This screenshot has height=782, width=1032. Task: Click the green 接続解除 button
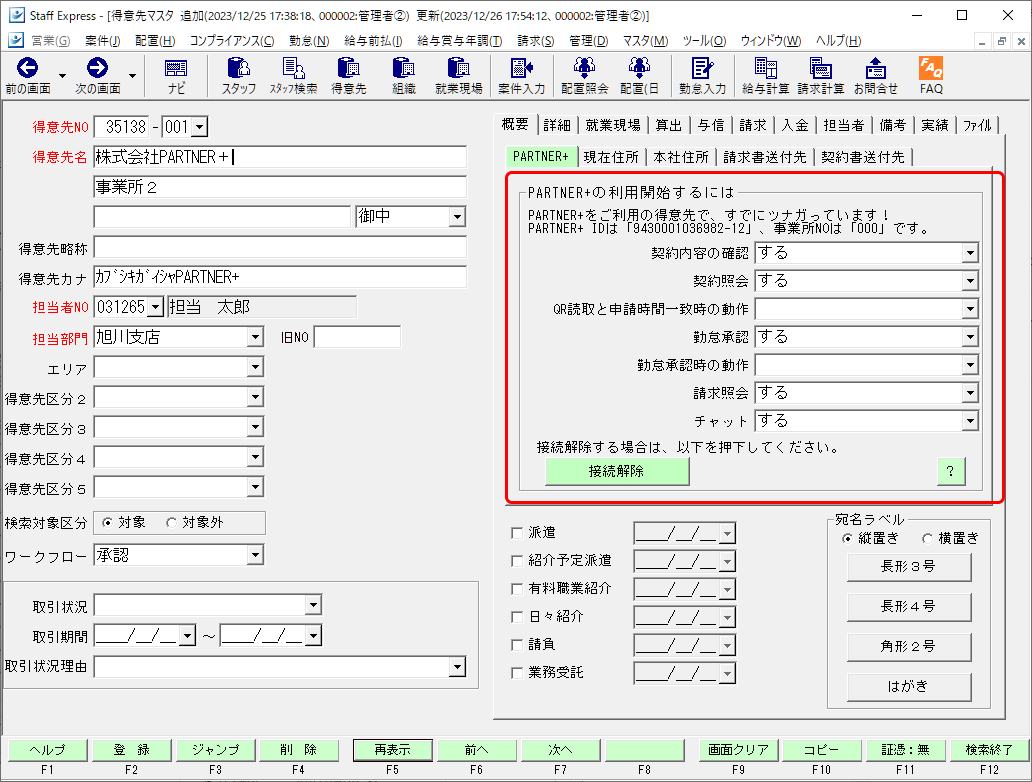point(617,471)
